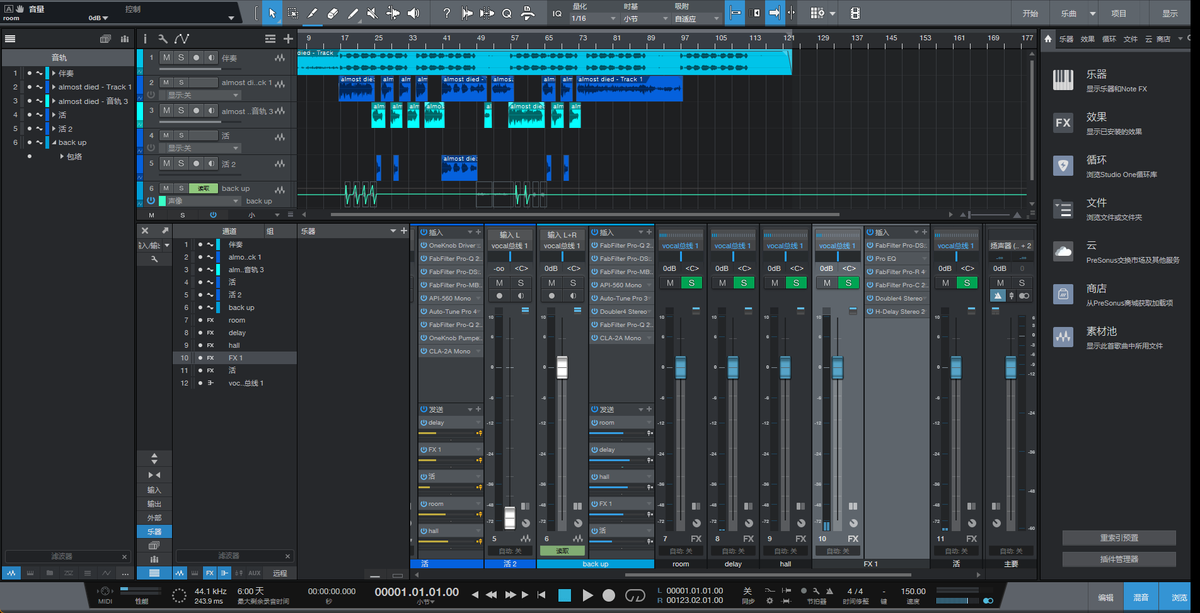This screenshot has height=613, width=1200.
Task: Switch to the 编辑 Edit panel
Action: (x=1105, y=597)
